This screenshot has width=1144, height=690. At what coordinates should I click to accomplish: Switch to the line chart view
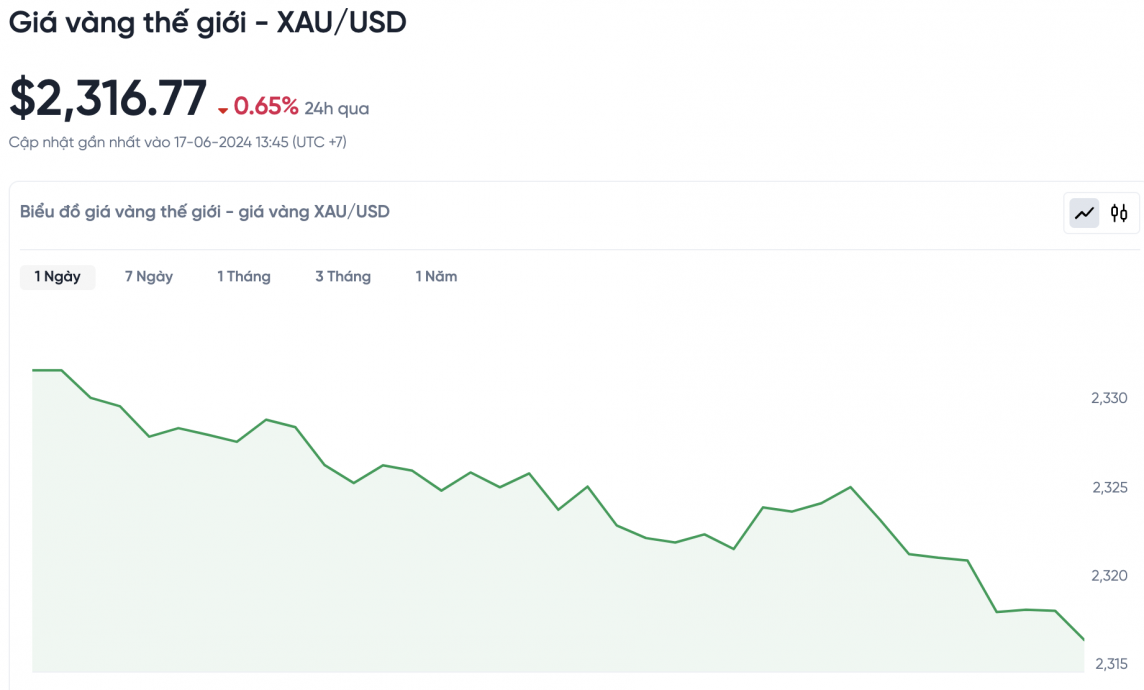pyautogui.click(x=1084, y=213)
